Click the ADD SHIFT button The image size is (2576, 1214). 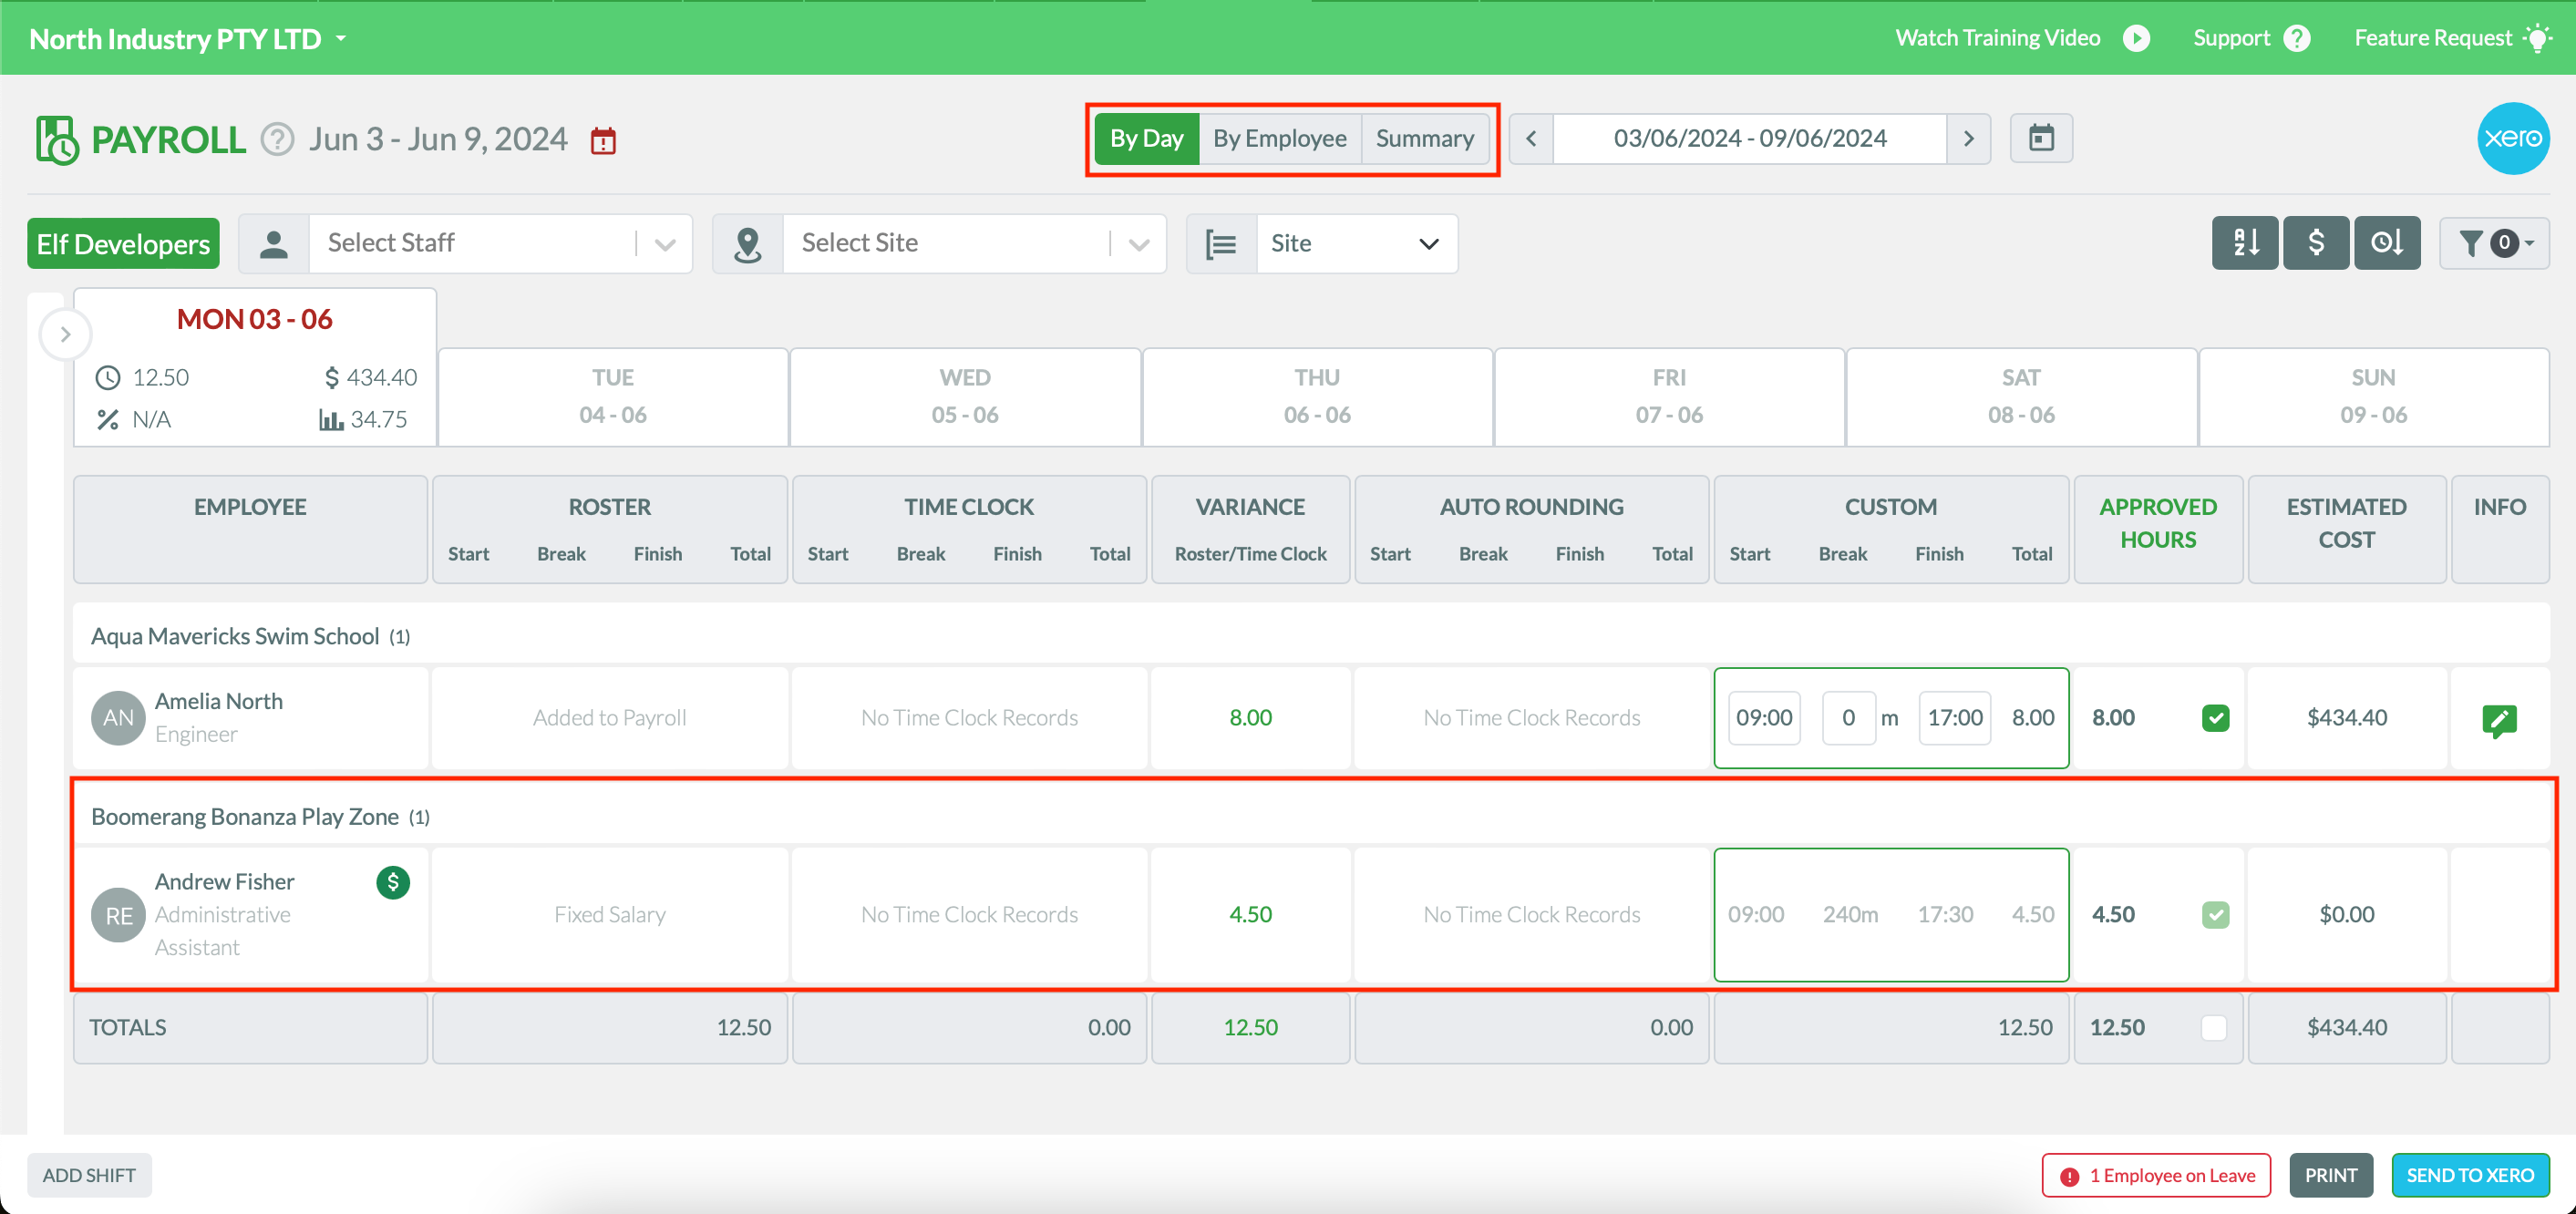[x=88, y=1175]
